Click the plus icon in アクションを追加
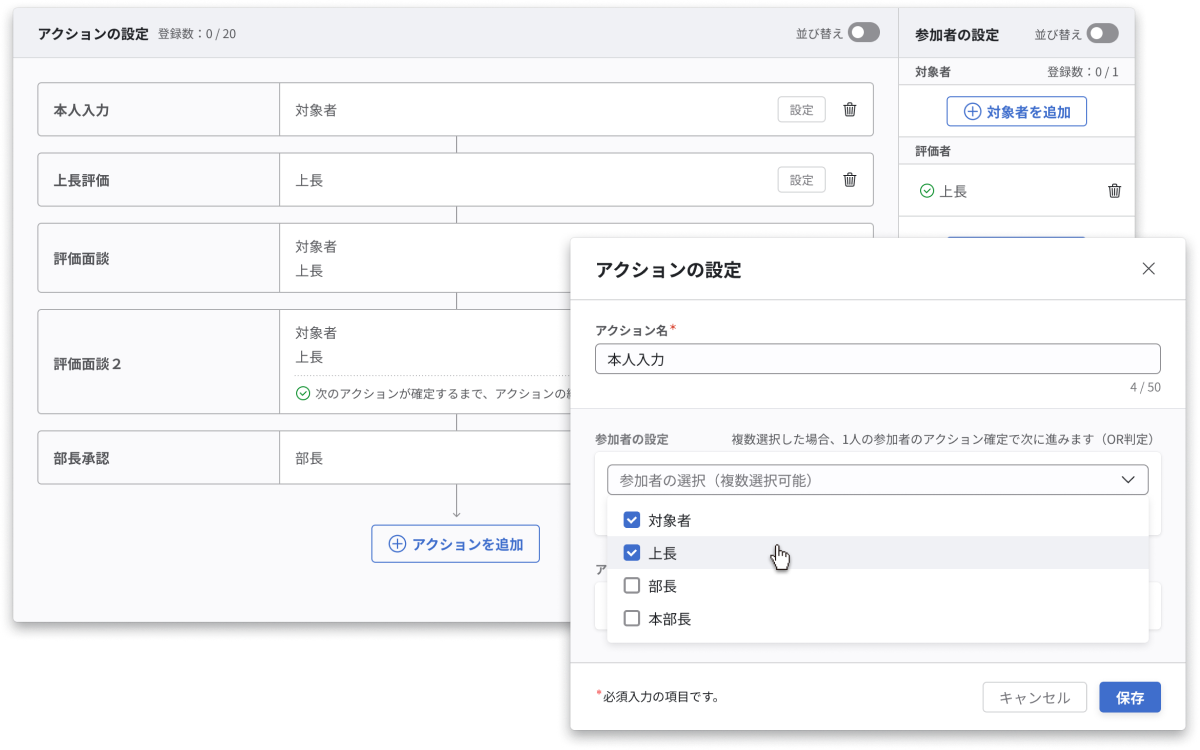Screen dimensions: 1200x750 [x=397, y=544]
